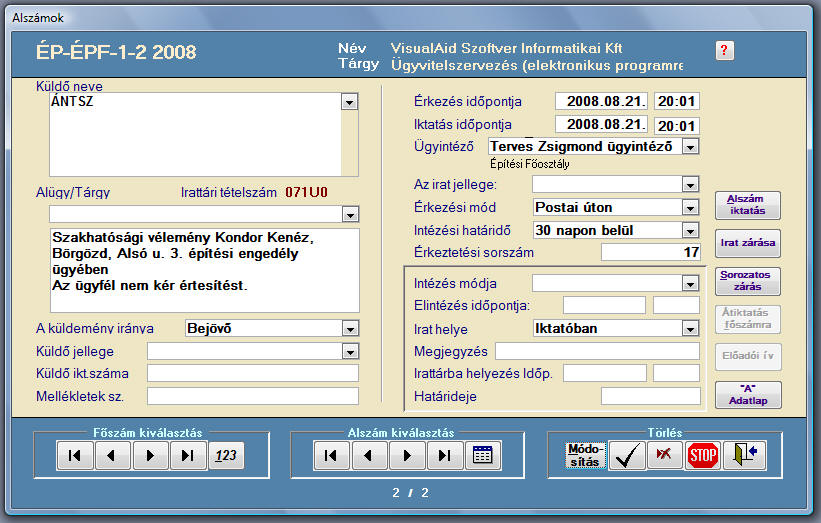
Task: Open A küldemény iránya dropdown
Action: point(350,329)
